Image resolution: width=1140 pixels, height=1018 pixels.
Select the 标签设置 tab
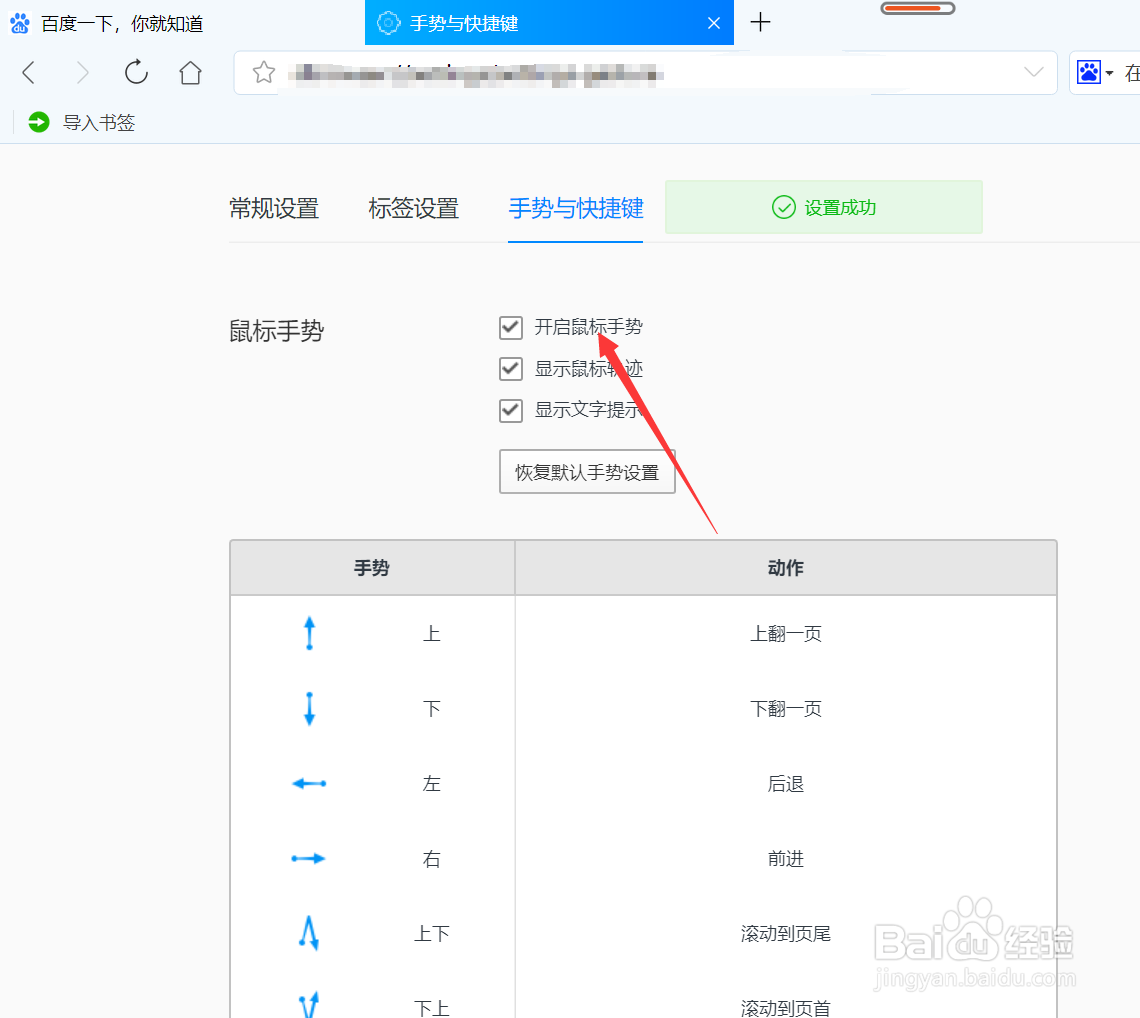(x=414, y=208)
